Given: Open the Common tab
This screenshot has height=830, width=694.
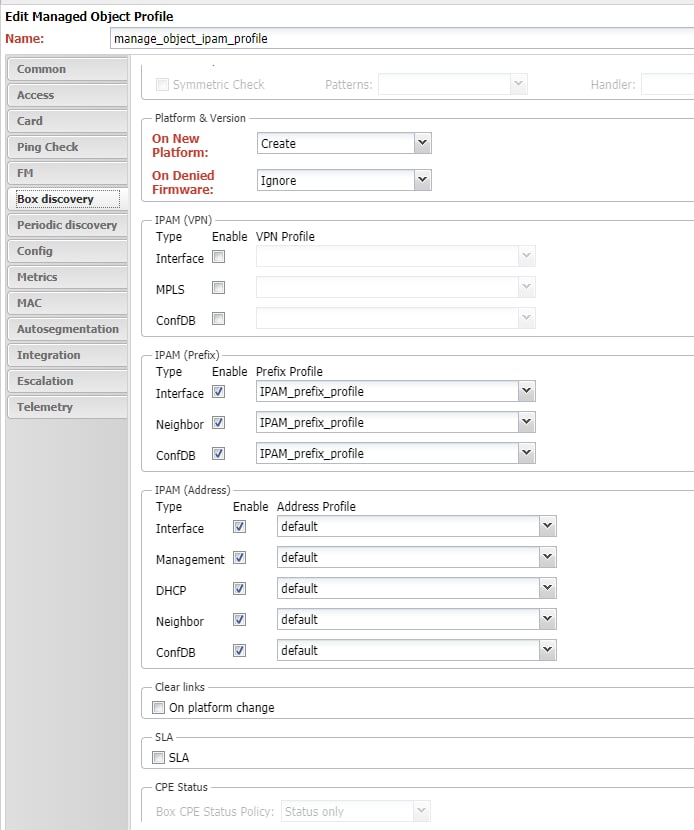Looking at the screenshot, I should click(x=67, y=69).
